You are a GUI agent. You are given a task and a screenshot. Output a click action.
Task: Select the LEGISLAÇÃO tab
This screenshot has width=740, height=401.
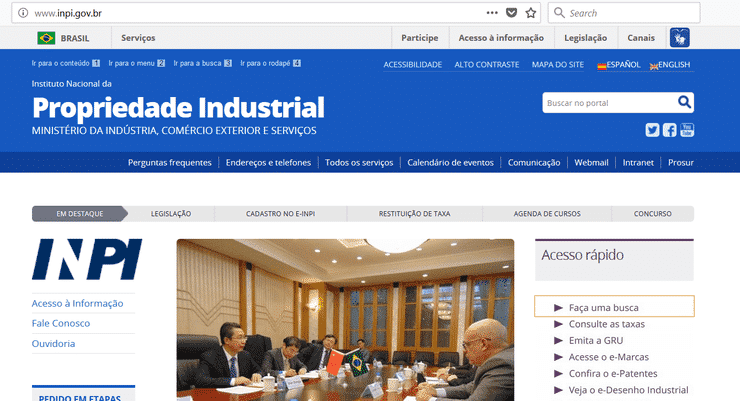tap(171, 214)
